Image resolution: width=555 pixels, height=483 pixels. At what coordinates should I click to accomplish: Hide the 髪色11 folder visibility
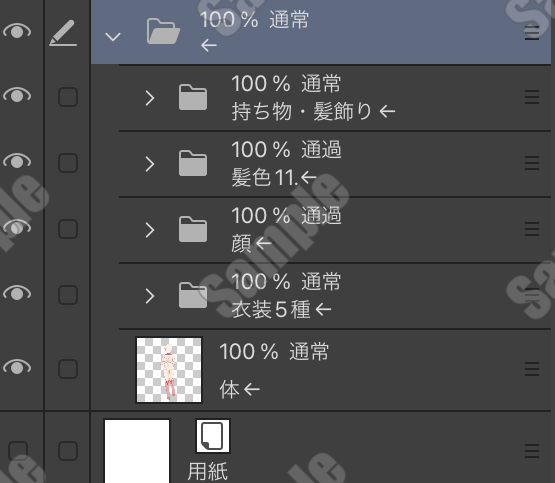[x=17, y=161]
